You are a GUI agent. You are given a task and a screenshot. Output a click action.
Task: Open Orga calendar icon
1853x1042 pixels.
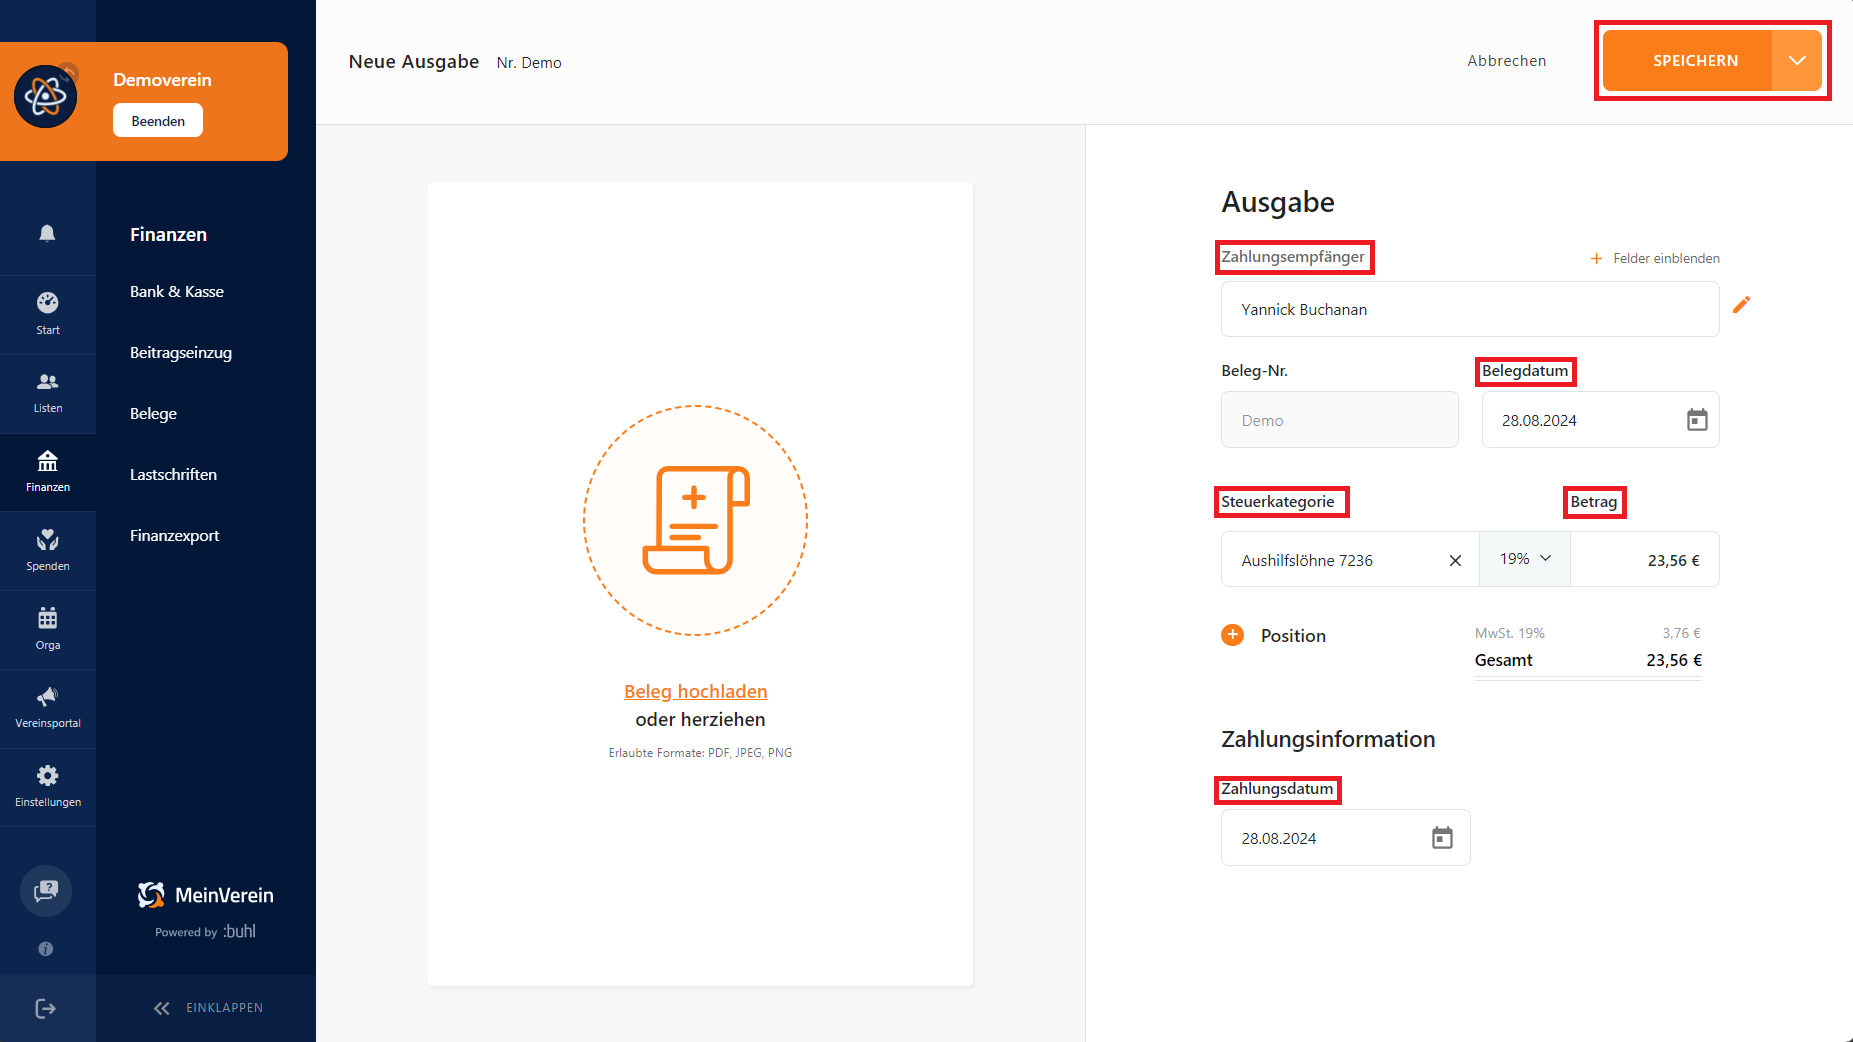tap(47, 618)
